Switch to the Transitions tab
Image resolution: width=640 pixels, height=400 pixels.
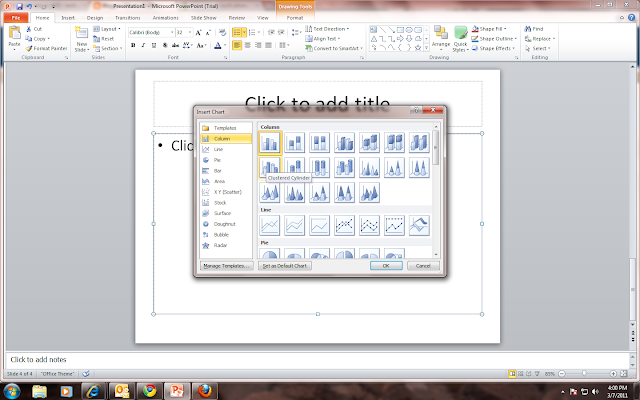[x=127, y=18]
